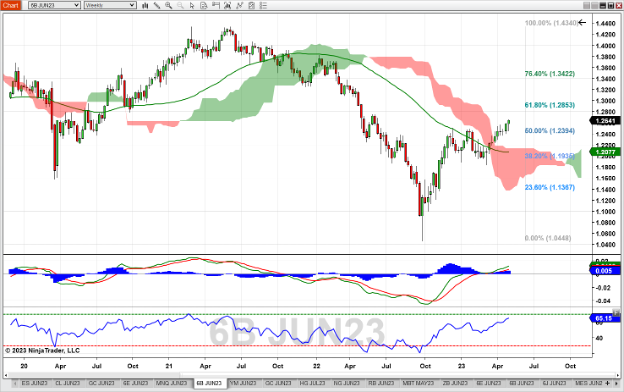Open the Data Series icon
Screen dimensions: 624x392
click(x=204, y=5)
